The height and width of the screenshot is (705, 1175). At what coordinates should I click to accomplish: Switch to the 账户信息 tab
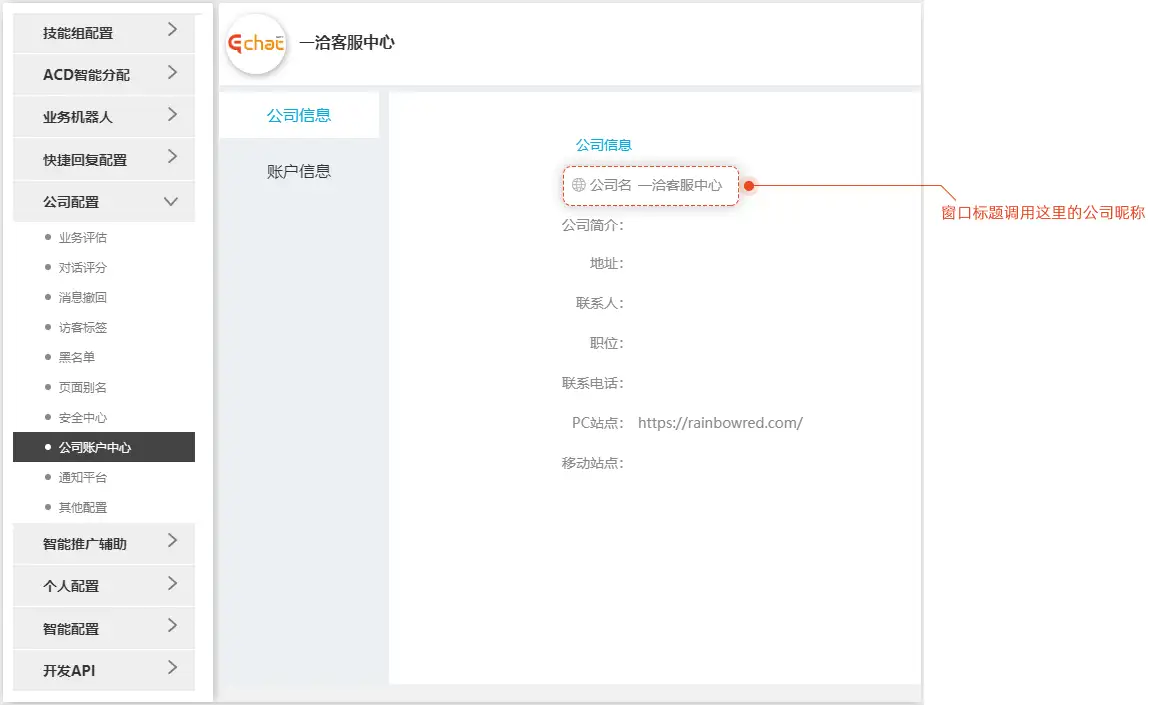pyautogui.click(x=299, y=172)
